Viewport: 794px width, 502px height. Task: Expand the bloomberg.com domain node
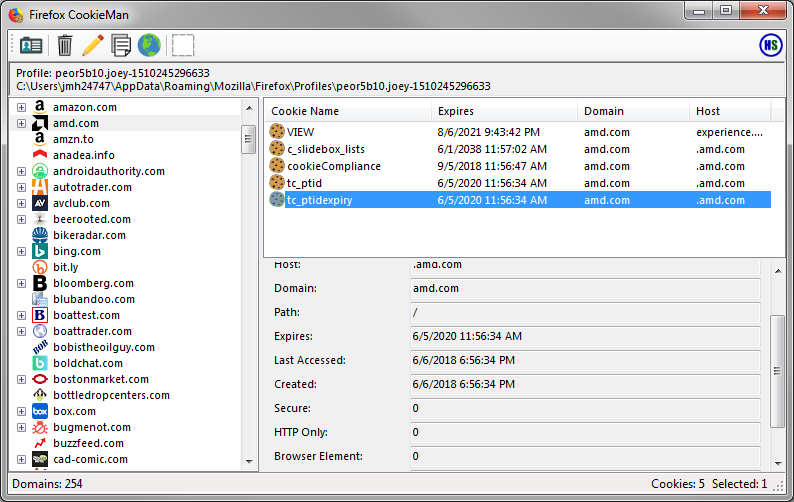[x=21, y=283]
